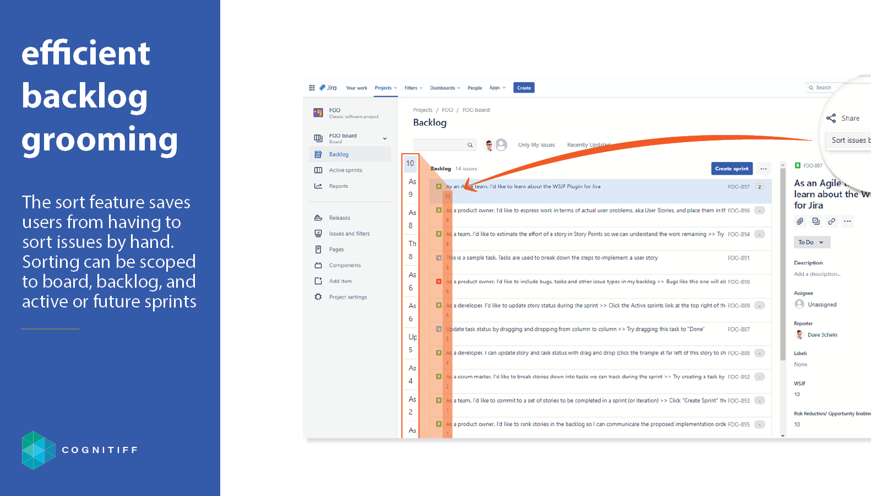Open Issues and filters in the sidebar

pos(350,233)
